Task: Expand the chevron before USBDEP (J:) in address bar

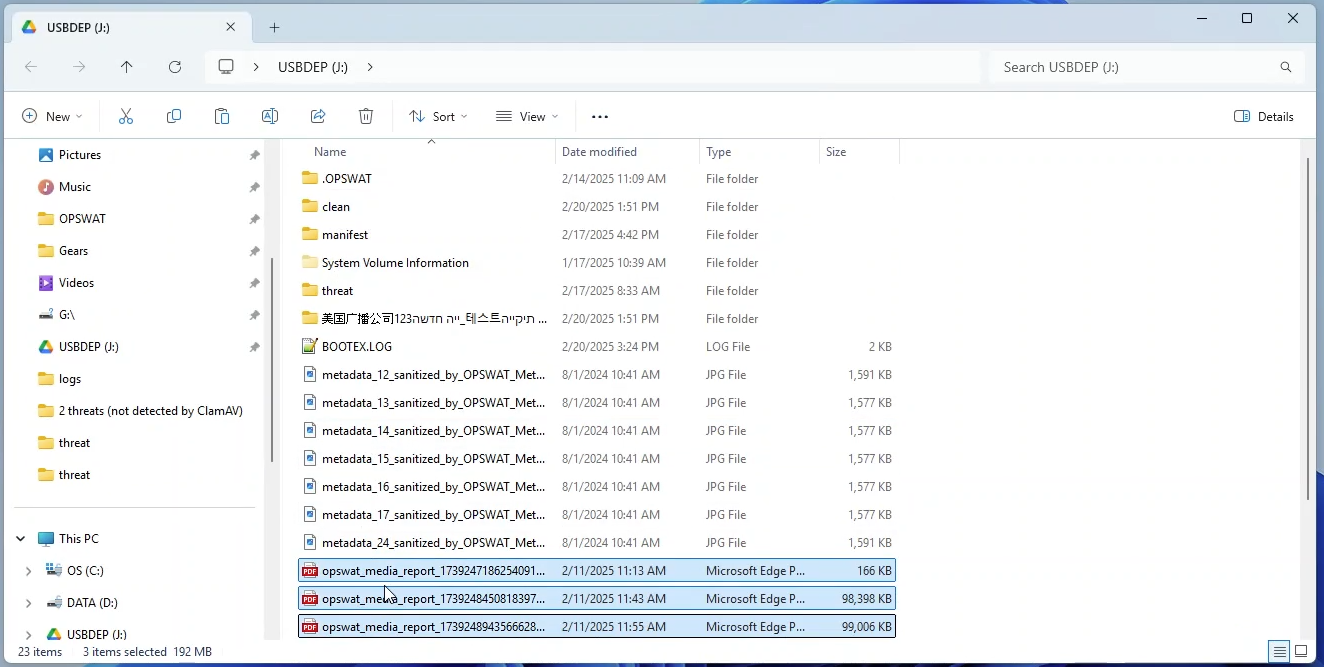Action: click(256, 67)
